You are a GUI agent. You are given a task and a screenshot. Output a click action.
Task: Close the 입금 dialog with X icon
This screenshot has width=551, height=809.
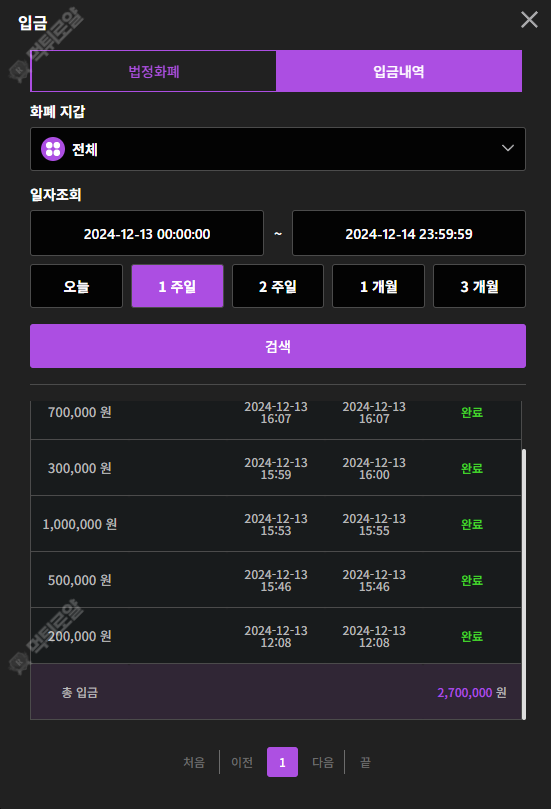click(529, 20)
